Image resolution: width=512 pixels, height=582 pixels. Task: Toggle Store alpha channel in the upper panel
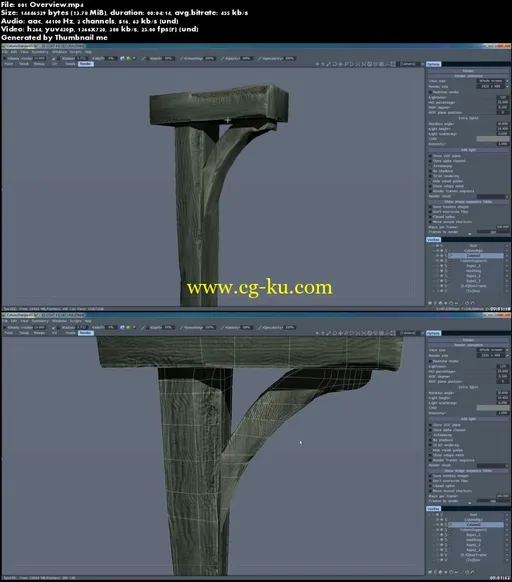(430, 161)
